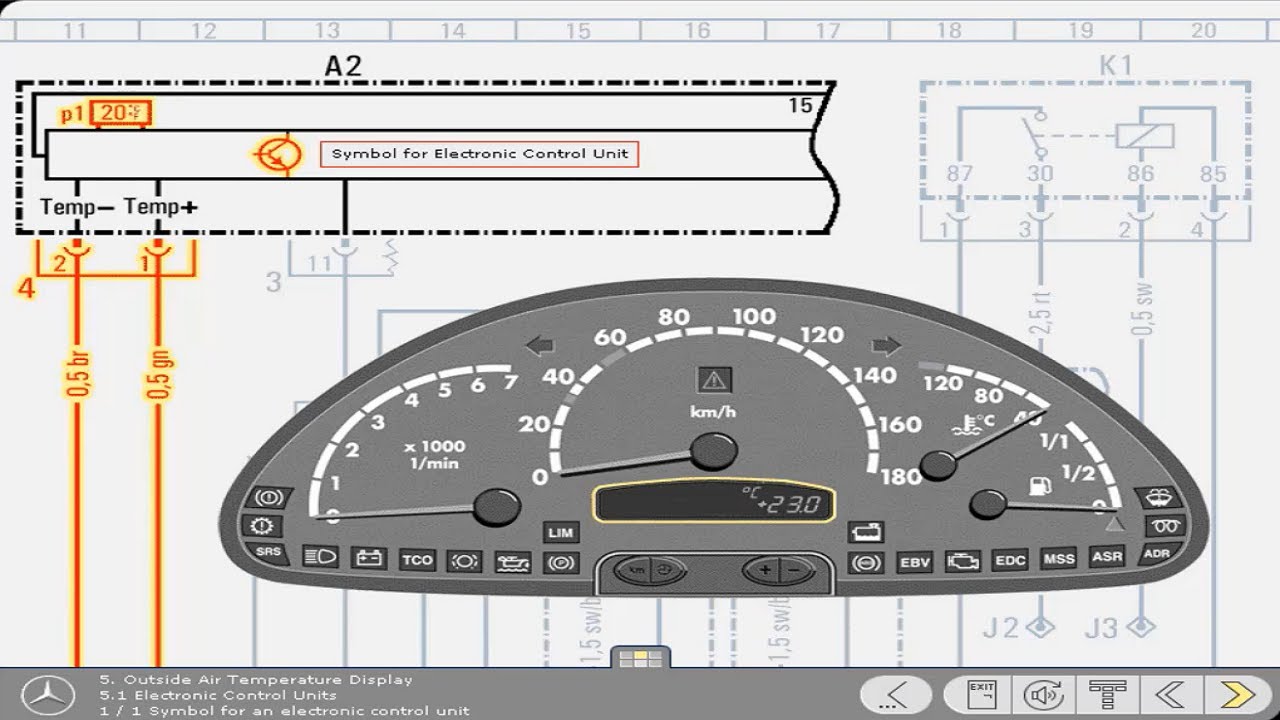Click the Symbol for Electronic Control Unit label
The width and height of the screenshot is (1280, 720).
click(x=479, y=154)
